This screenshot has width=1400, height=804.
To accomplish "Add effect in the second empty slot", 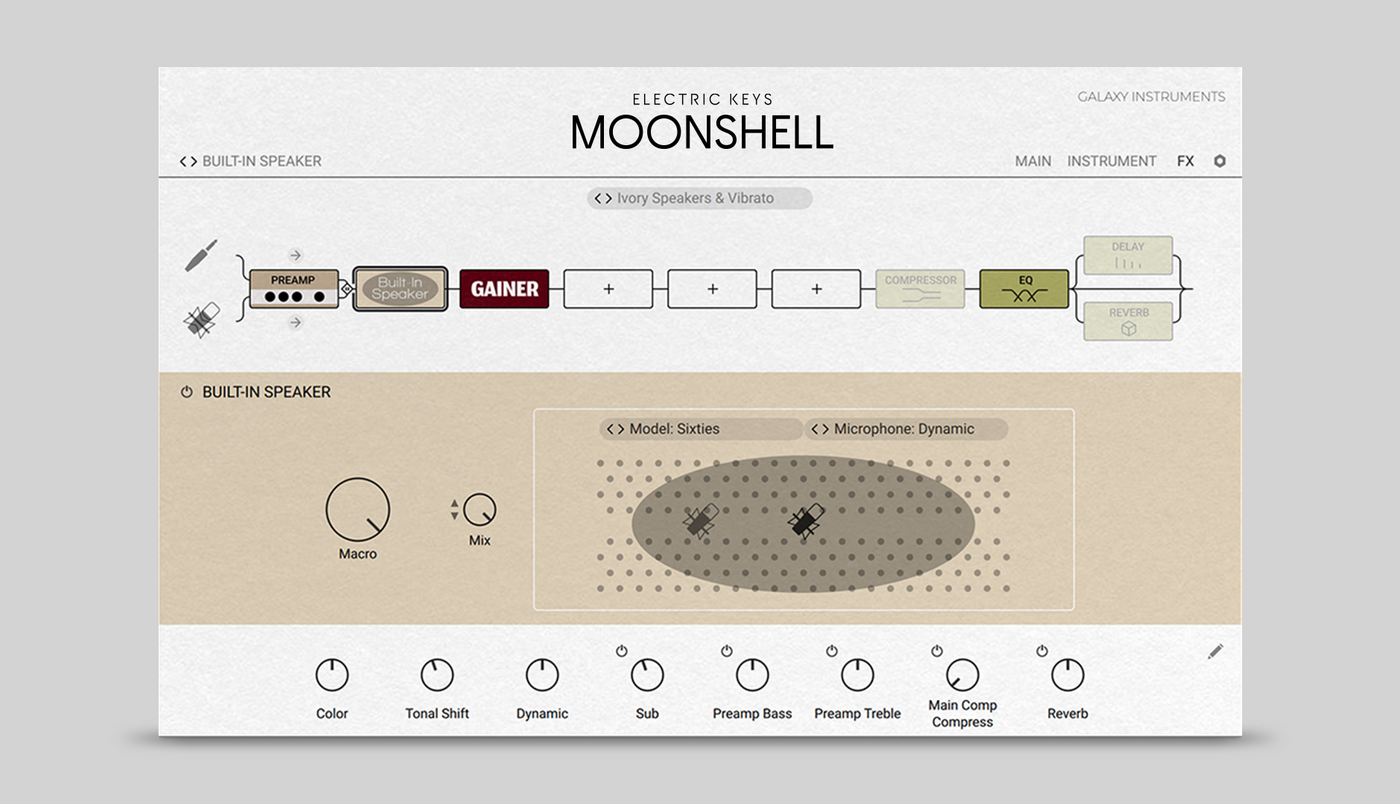I will pyautogui.click(x=712, y=289).
